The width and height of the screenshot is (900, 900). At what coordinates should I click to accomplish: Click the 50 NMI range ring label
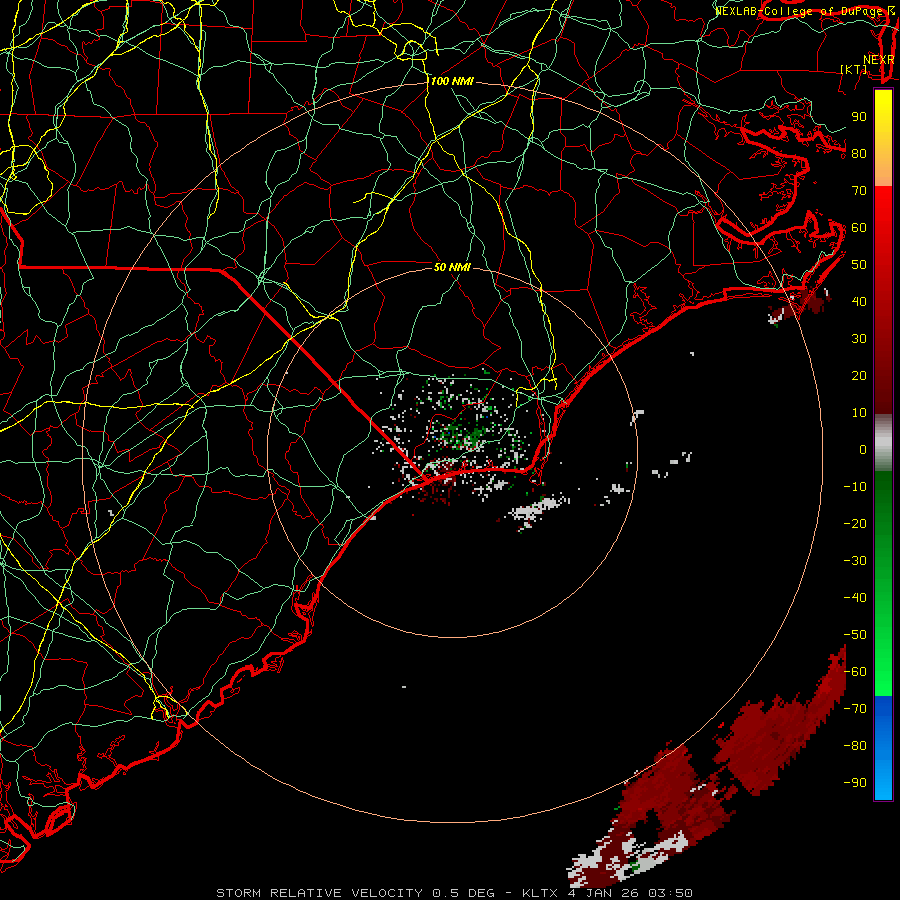coord(452,267)
